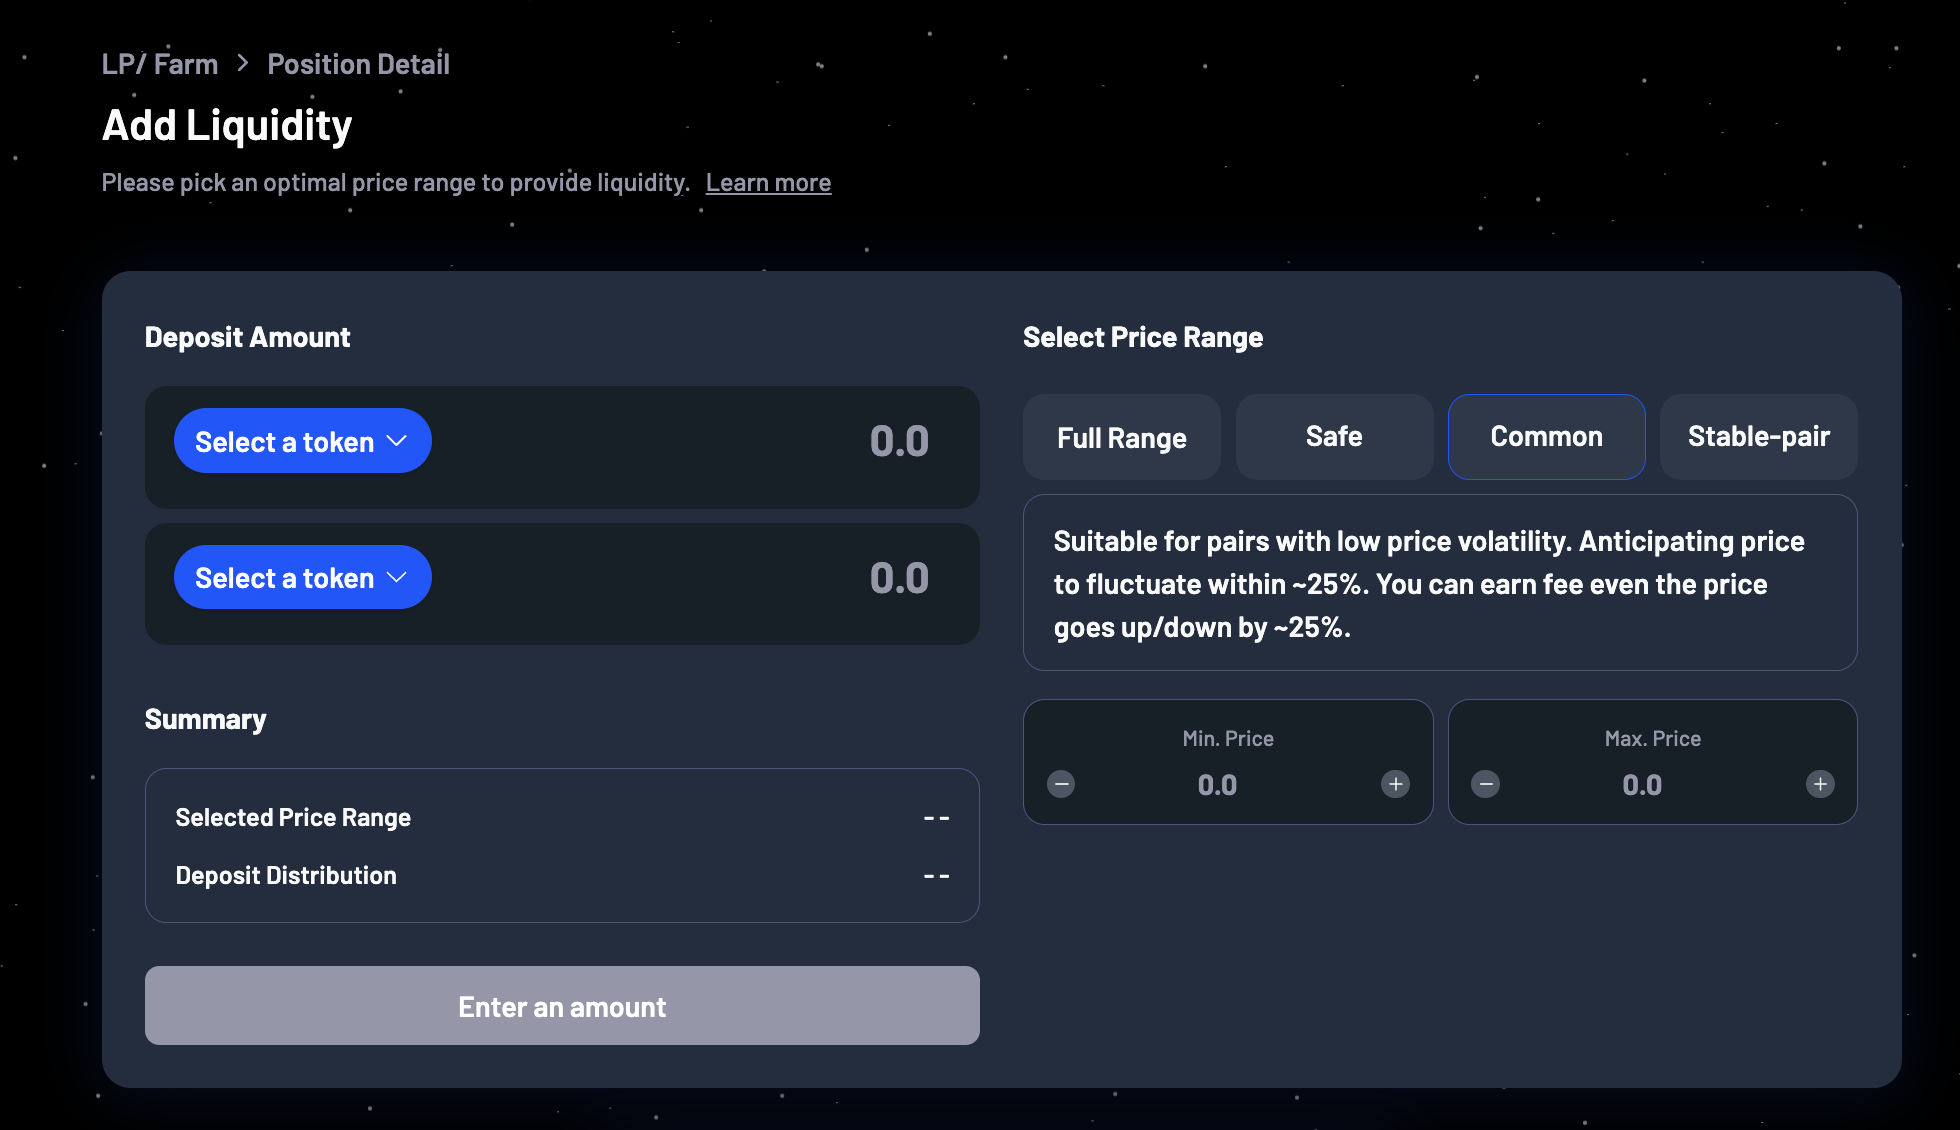The width and height of the screenshot is (1960, 1130).
Task: Open the Learn more link
Action: pos(768,183)
